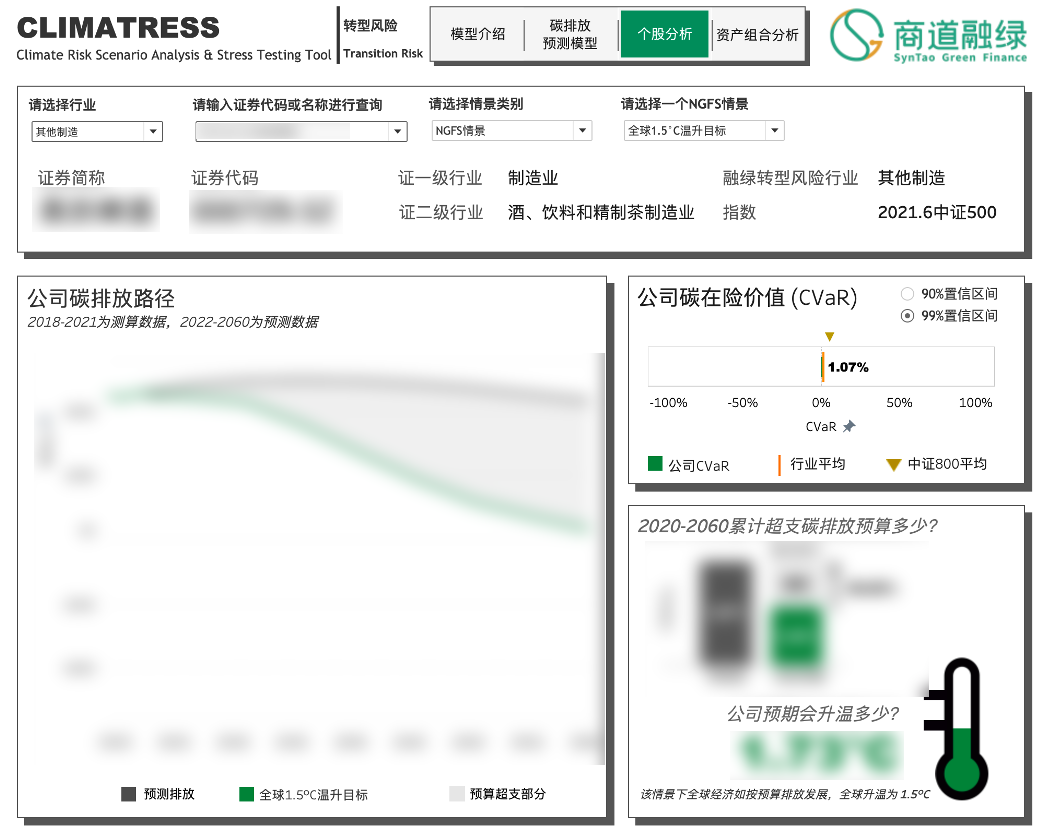This screenshot has height=833, width=1045.
Task: Click the CVaR 1.07% bar chart
Action: (x=821, y=367)
